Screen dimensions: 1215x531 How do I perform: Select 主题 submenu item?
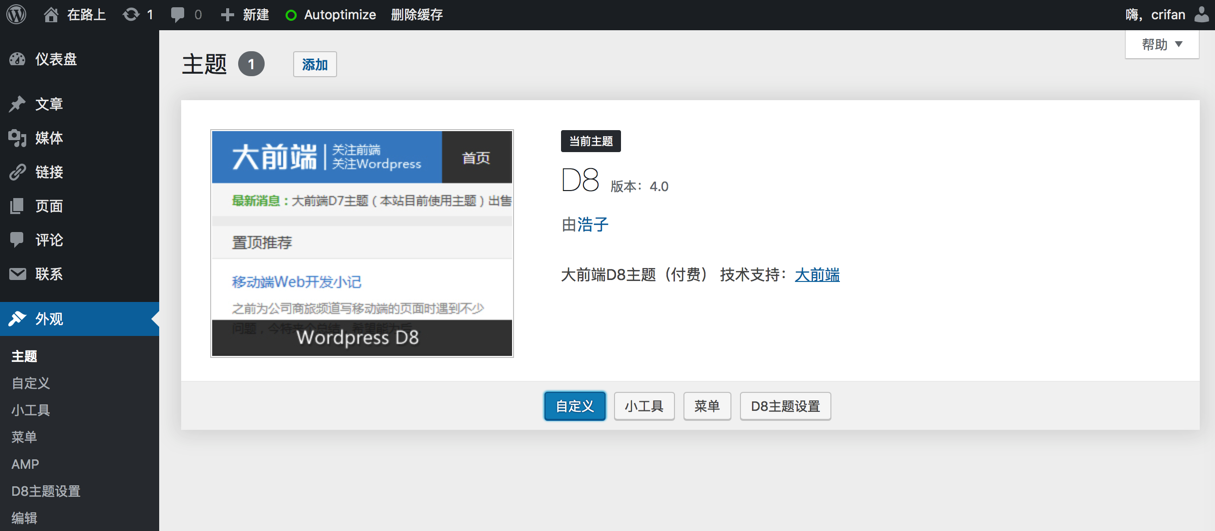[x=24, y=356]
